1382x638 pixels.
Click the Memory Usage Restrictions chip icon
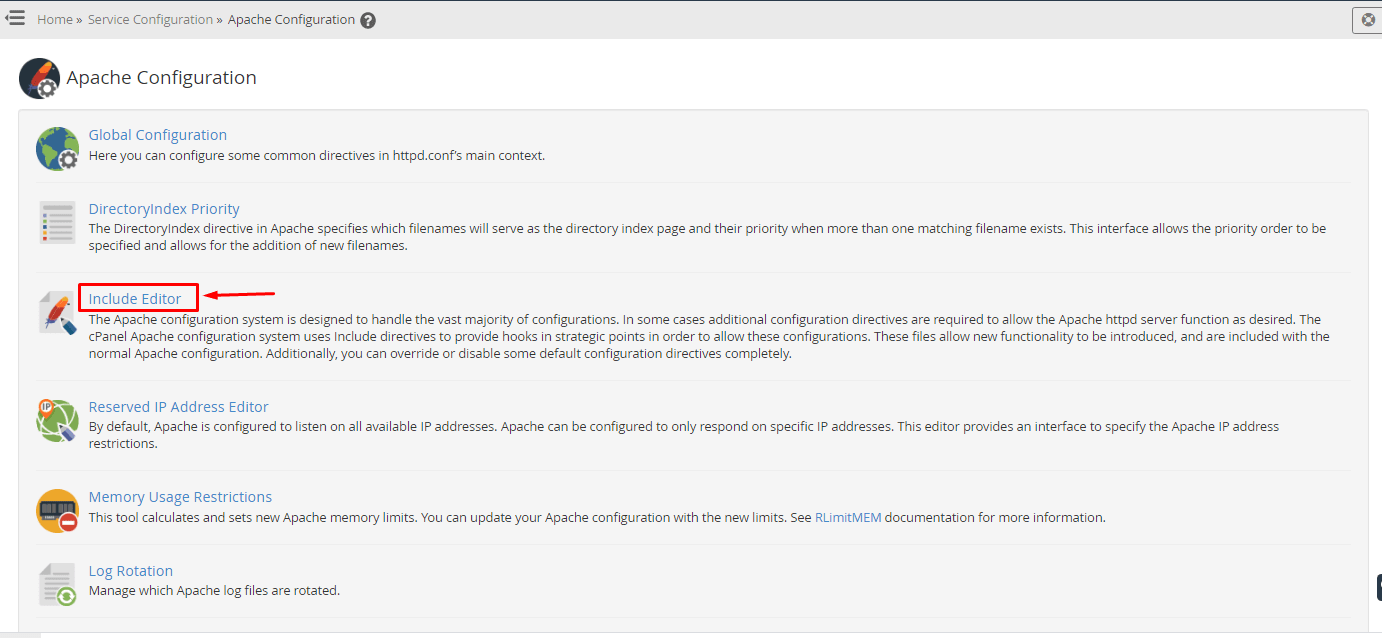(x=57, y=510)
